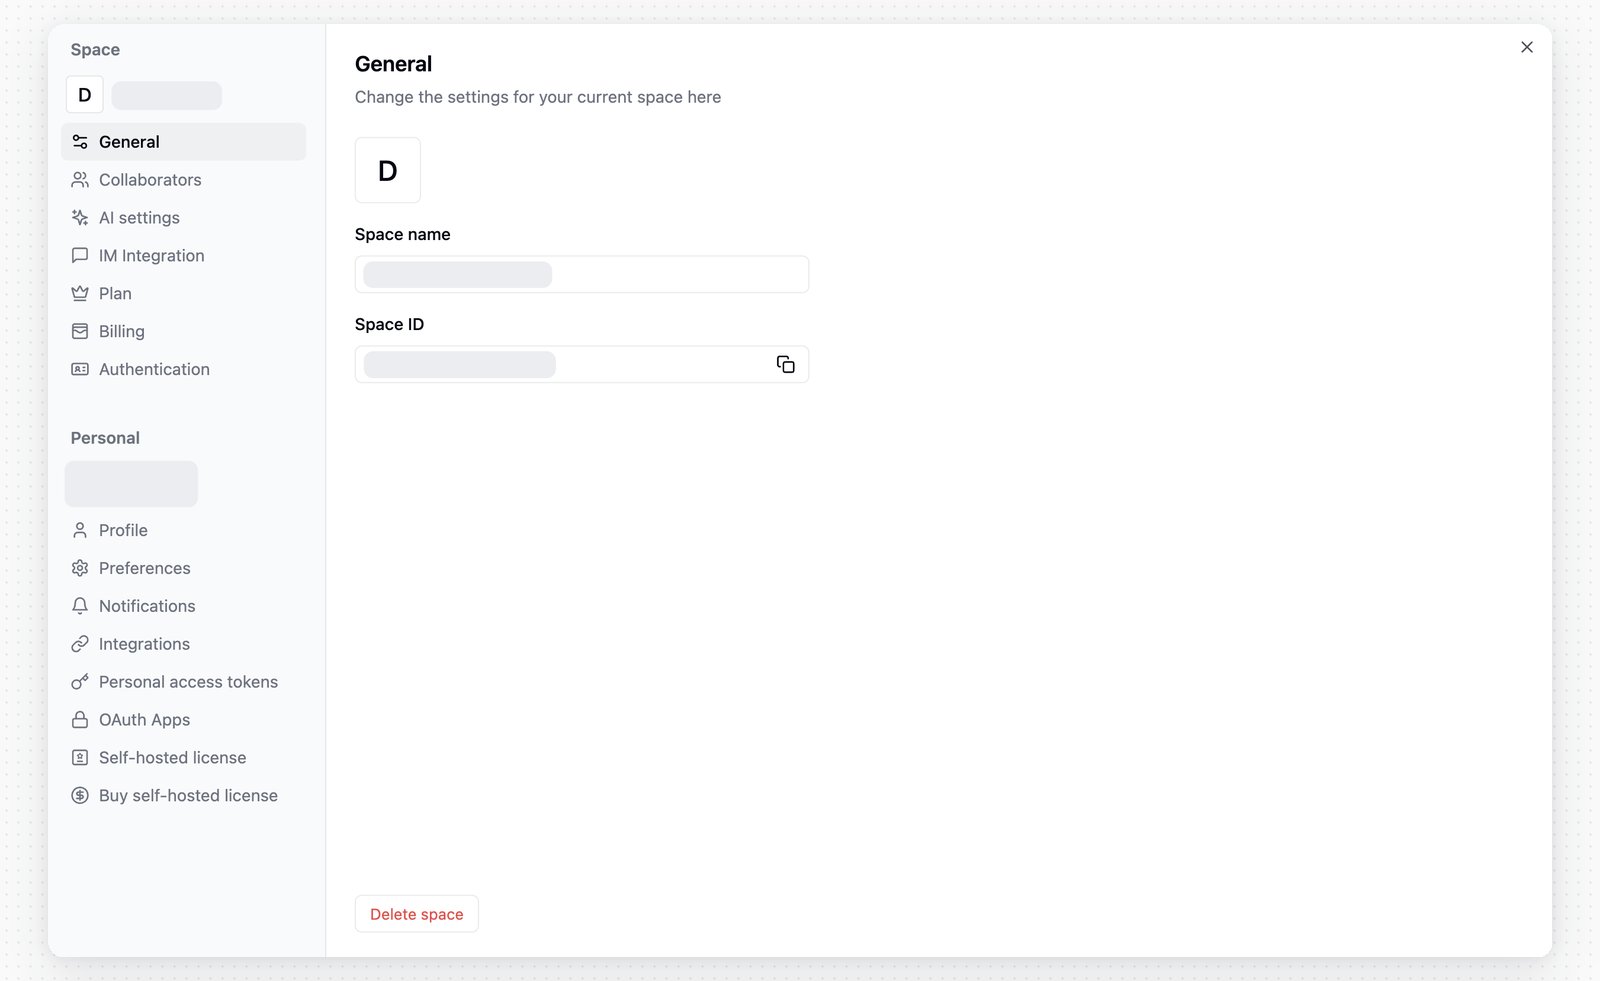
Task: Click the IM Integration chat bubble icon
Action: pos(80,256)
